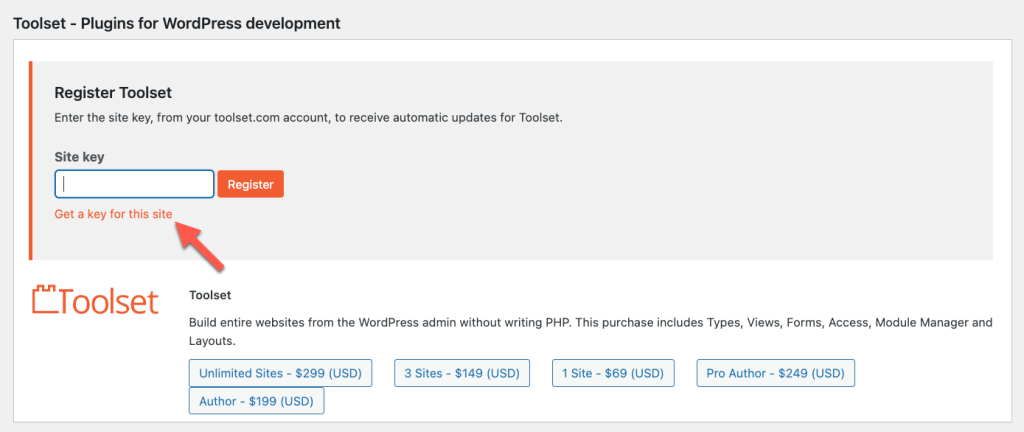
Task: Select Pro Author - $249 (USD)
Action: [775, 373]
